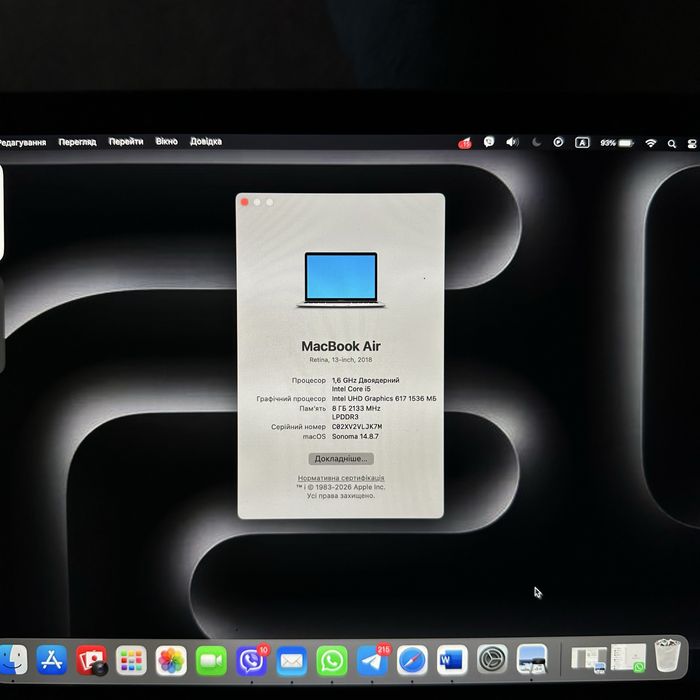The height and width of the screenshot is (700, 700).
Task: Launch the App Store from the Dock
Action: (51, 660)
